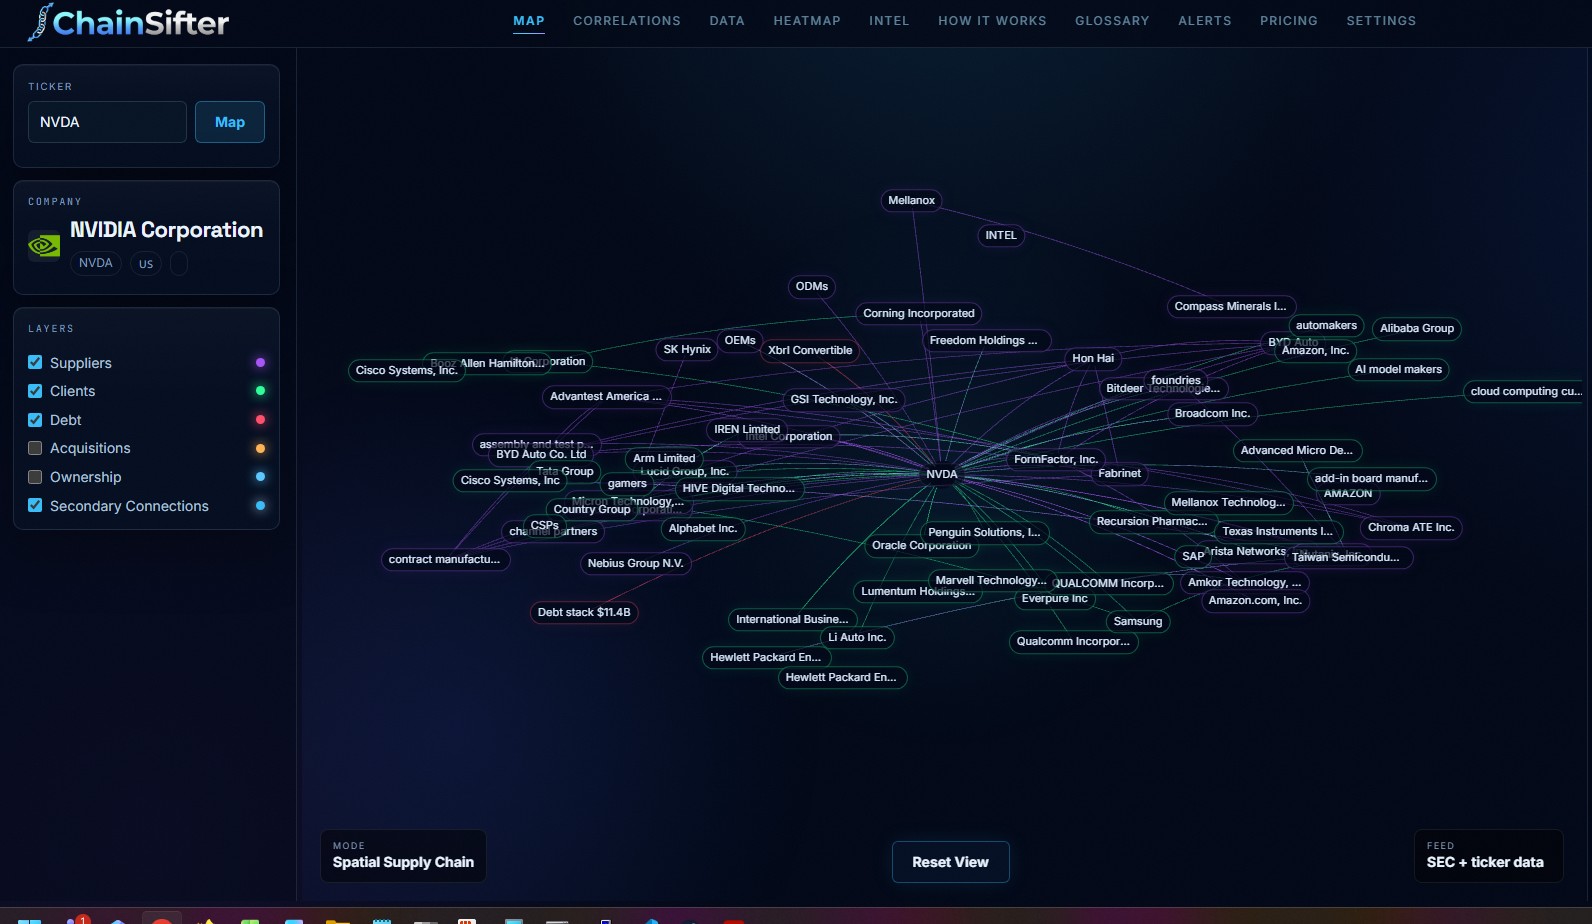Select the Compass Minerals node
This screenshot has height=924, width=1592.
(1231, 306)
